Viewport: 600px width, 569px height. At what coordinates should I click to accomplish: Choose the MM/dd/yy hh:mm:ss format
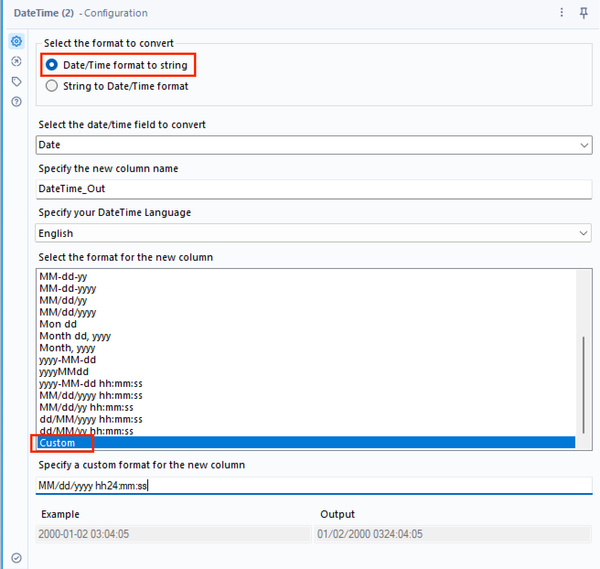coord(306,407)
